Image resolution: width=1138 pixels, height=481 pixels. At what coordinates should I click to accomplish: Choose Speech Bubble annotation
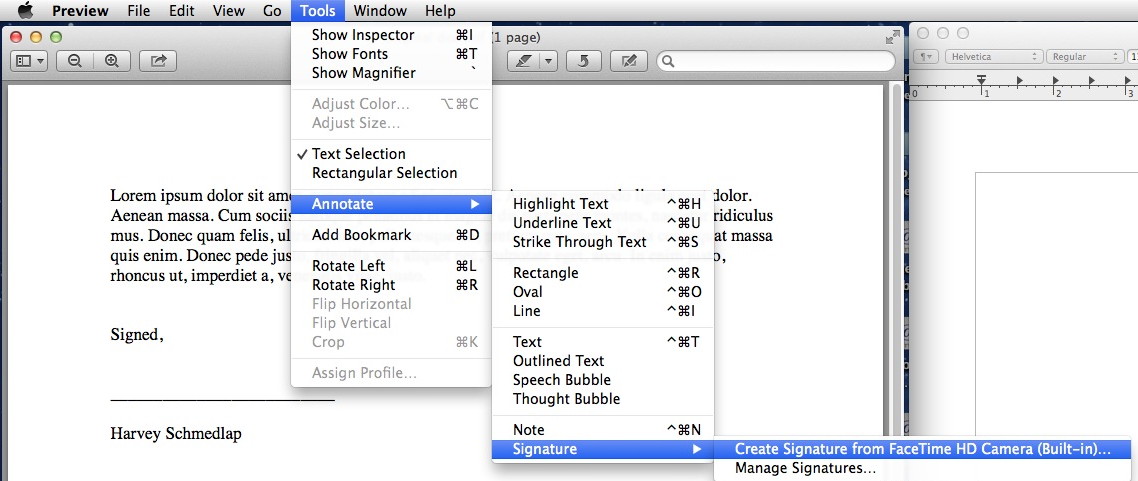point(602,379)
